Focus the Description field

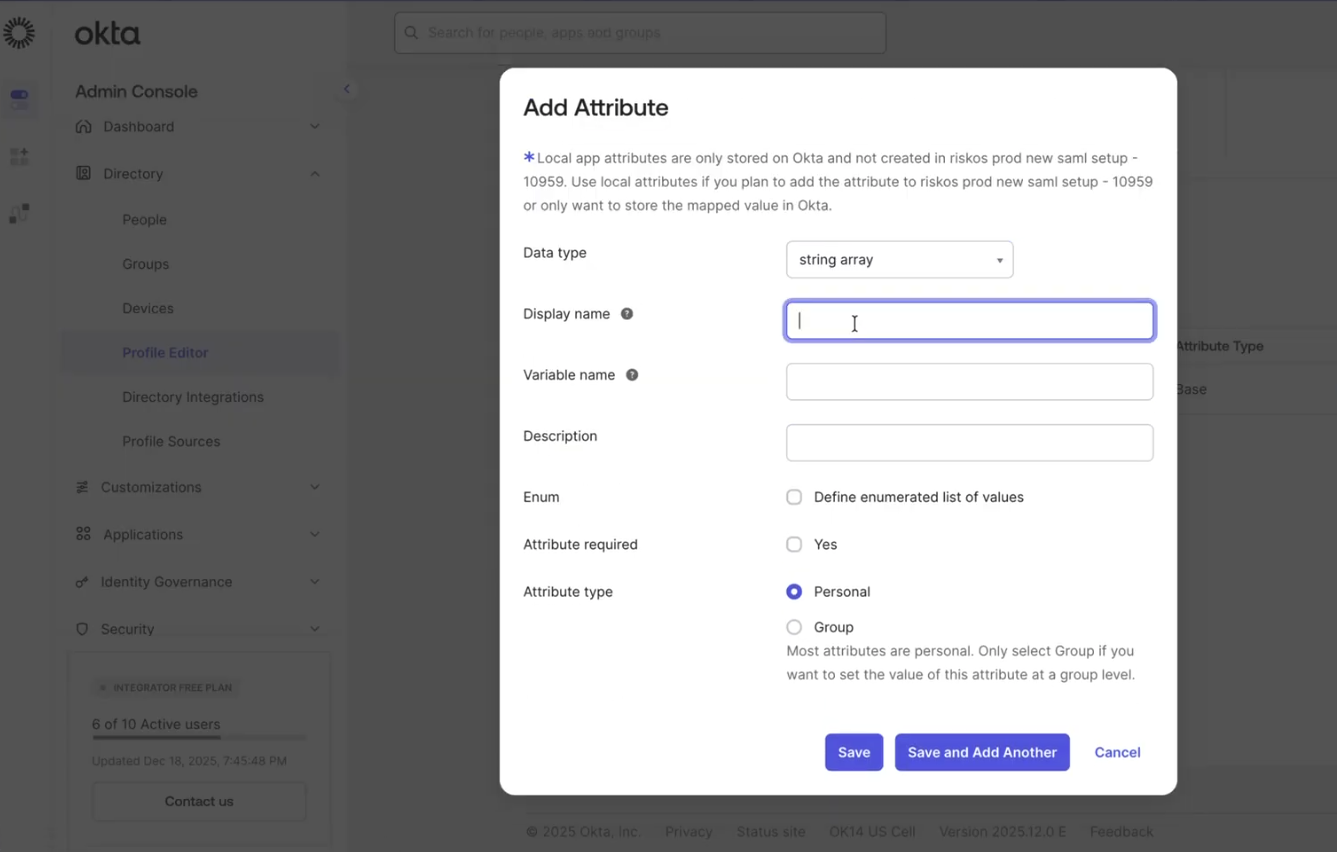pos(970,443)
